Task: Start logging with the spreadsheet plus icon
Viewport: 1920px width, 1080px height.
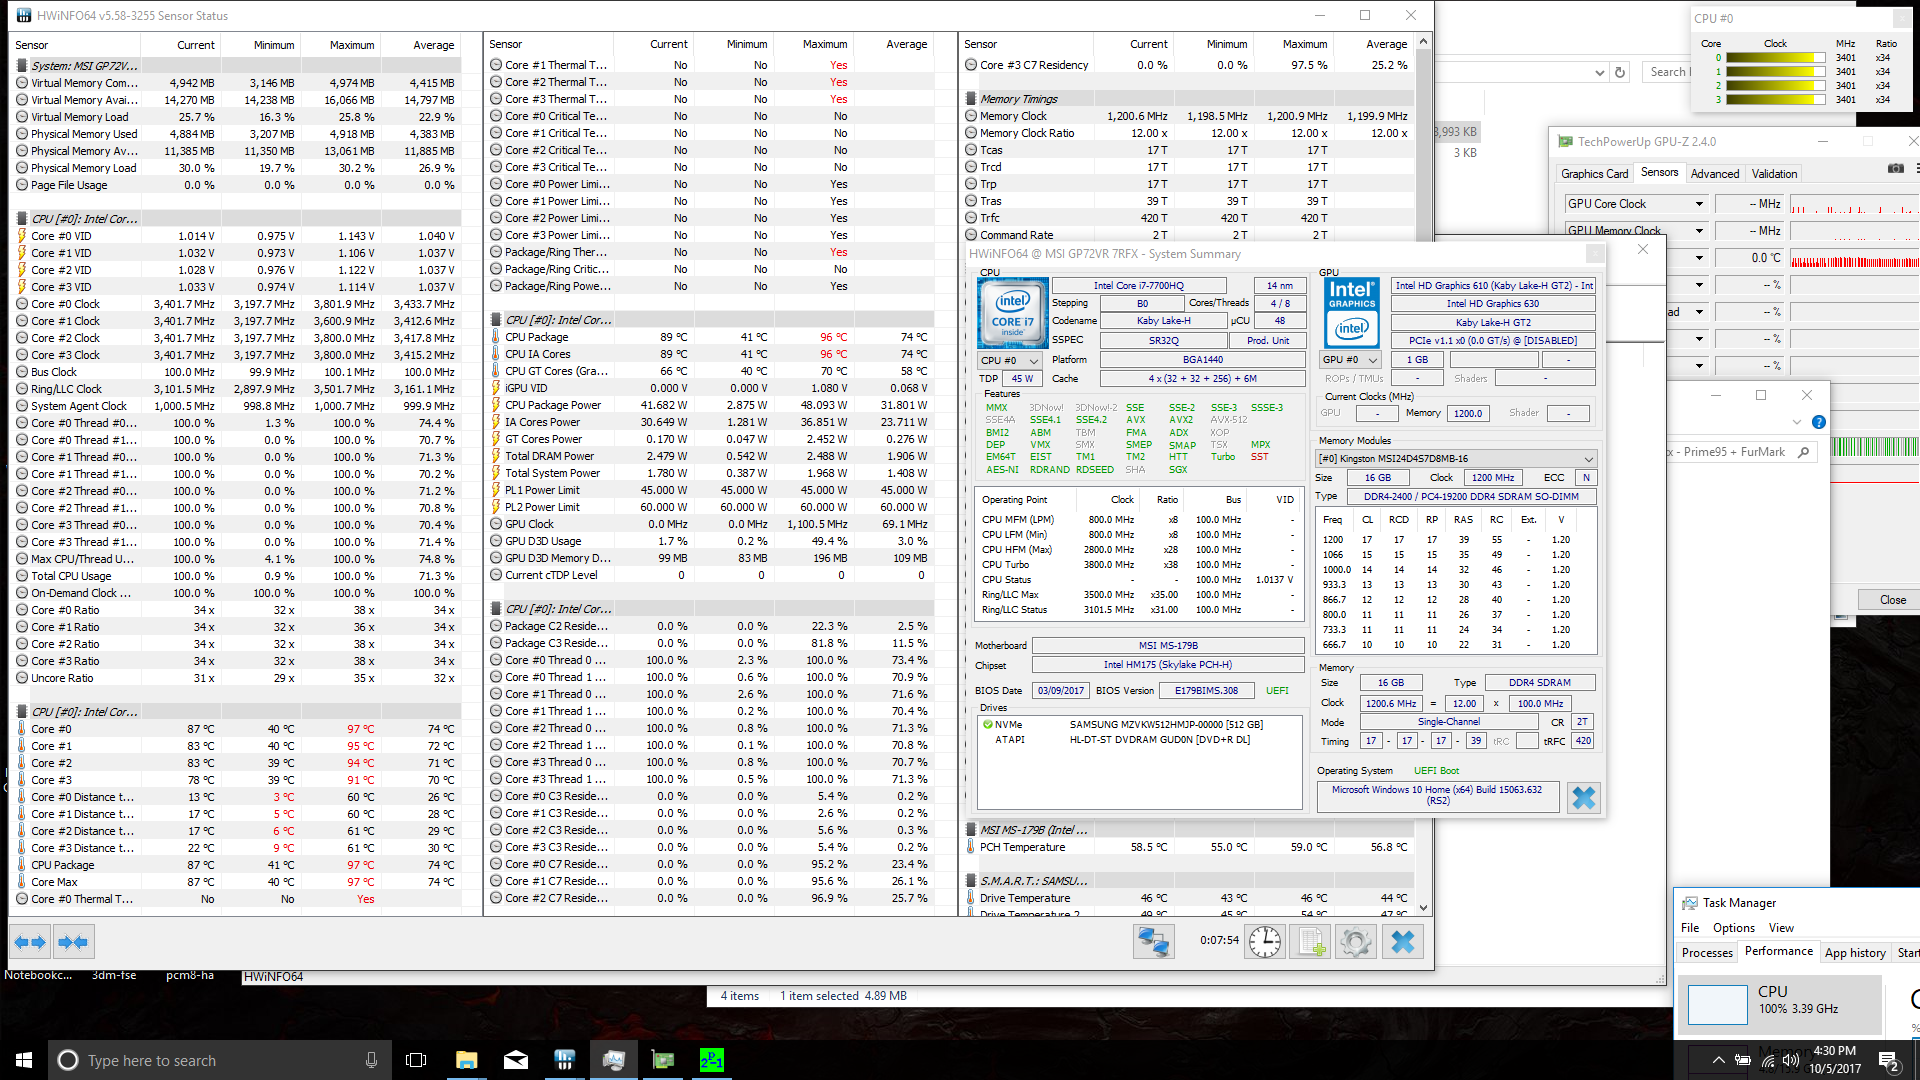Action: click(1310, 941)
